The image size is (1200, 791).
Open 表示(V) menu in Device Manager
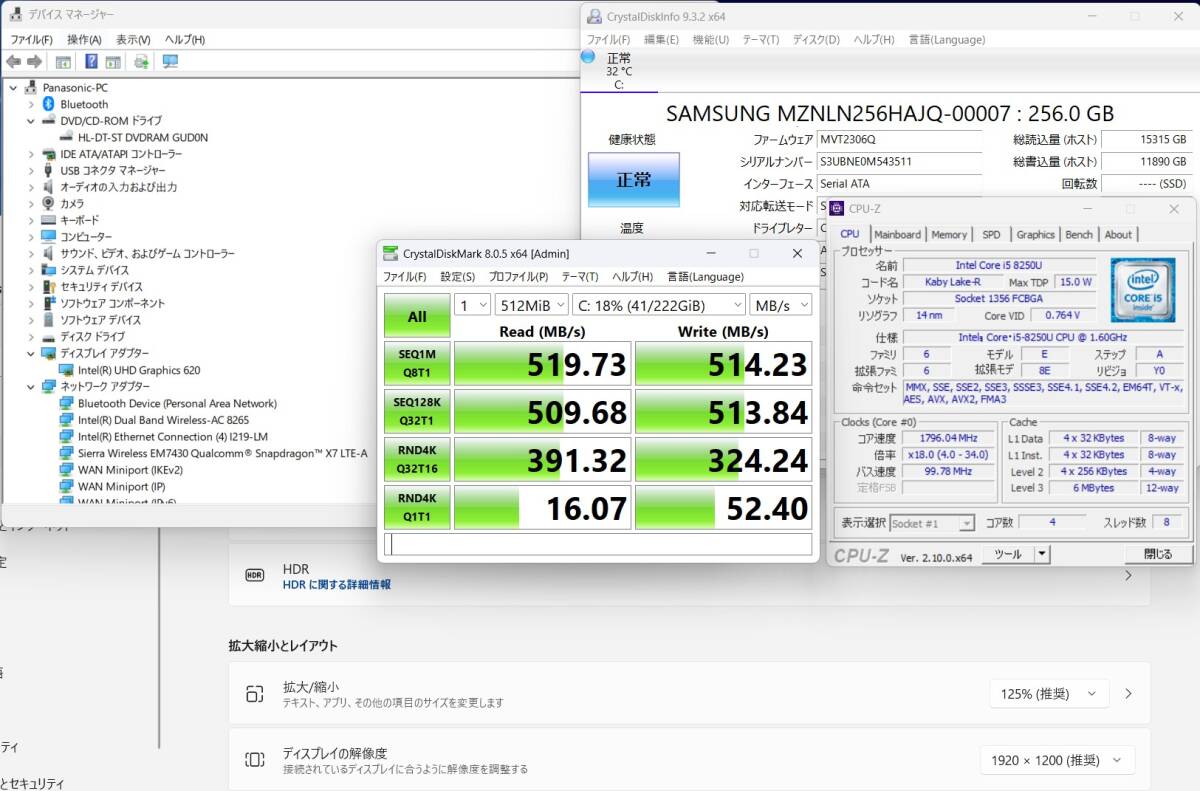click(133, 39)
